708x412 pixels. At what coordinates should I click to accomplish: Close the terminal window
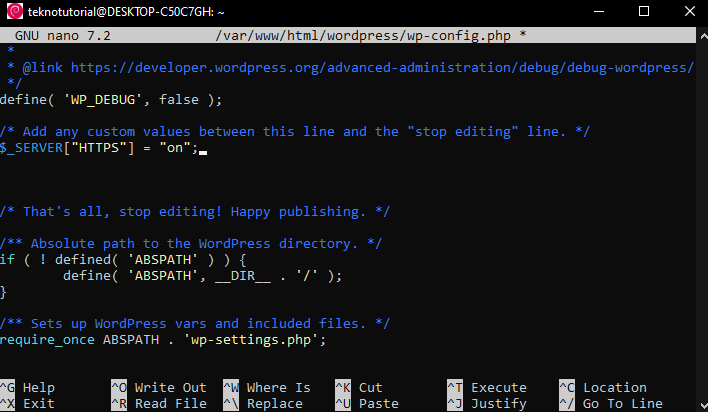tap(689, 11)
